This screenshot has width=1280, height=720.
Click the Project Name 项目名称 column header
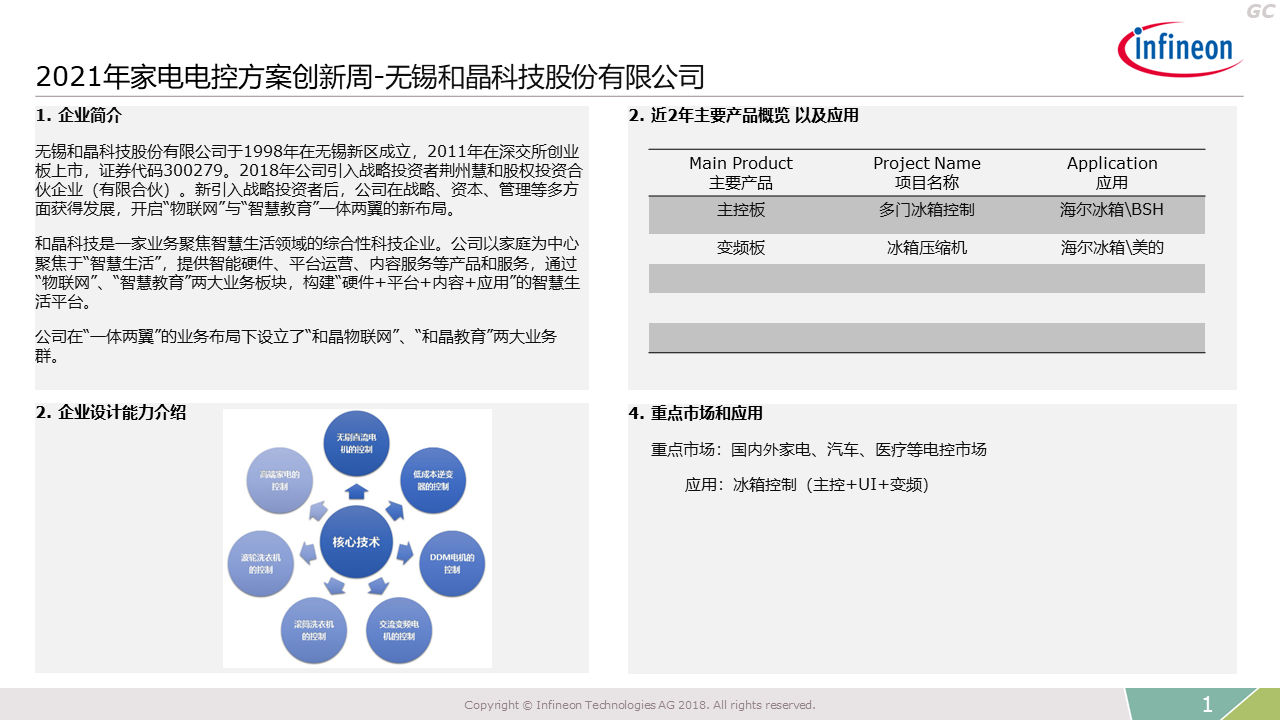(x=927, y=173)
